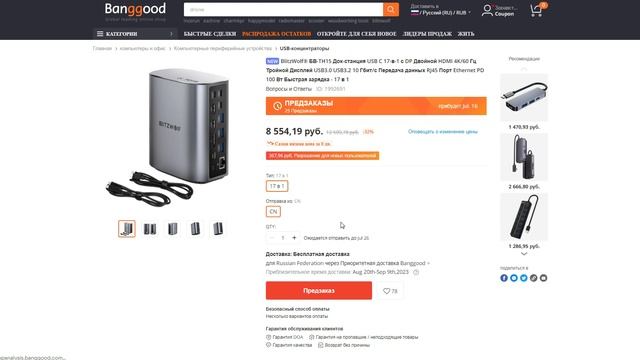This screenshot has width=640, height=360.
Task: Click the Banggood logo
Action: pos(135,9)
